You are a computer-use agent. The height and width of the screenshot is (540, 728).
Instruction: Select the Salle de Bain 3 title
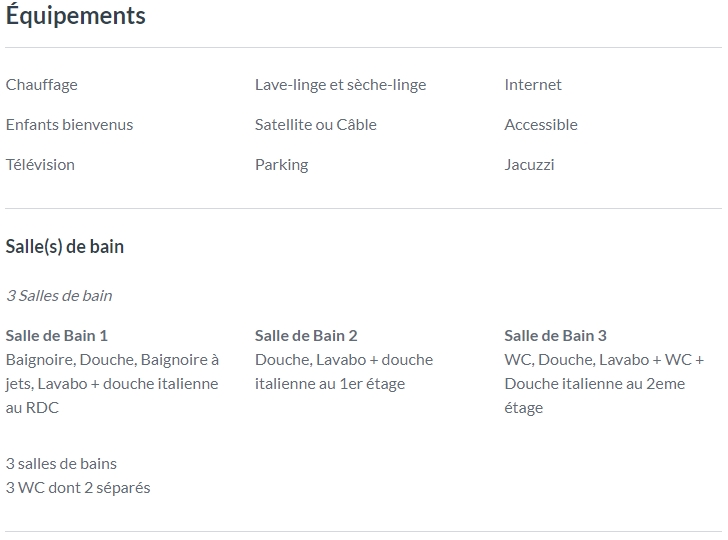click(x=555, y=336)
